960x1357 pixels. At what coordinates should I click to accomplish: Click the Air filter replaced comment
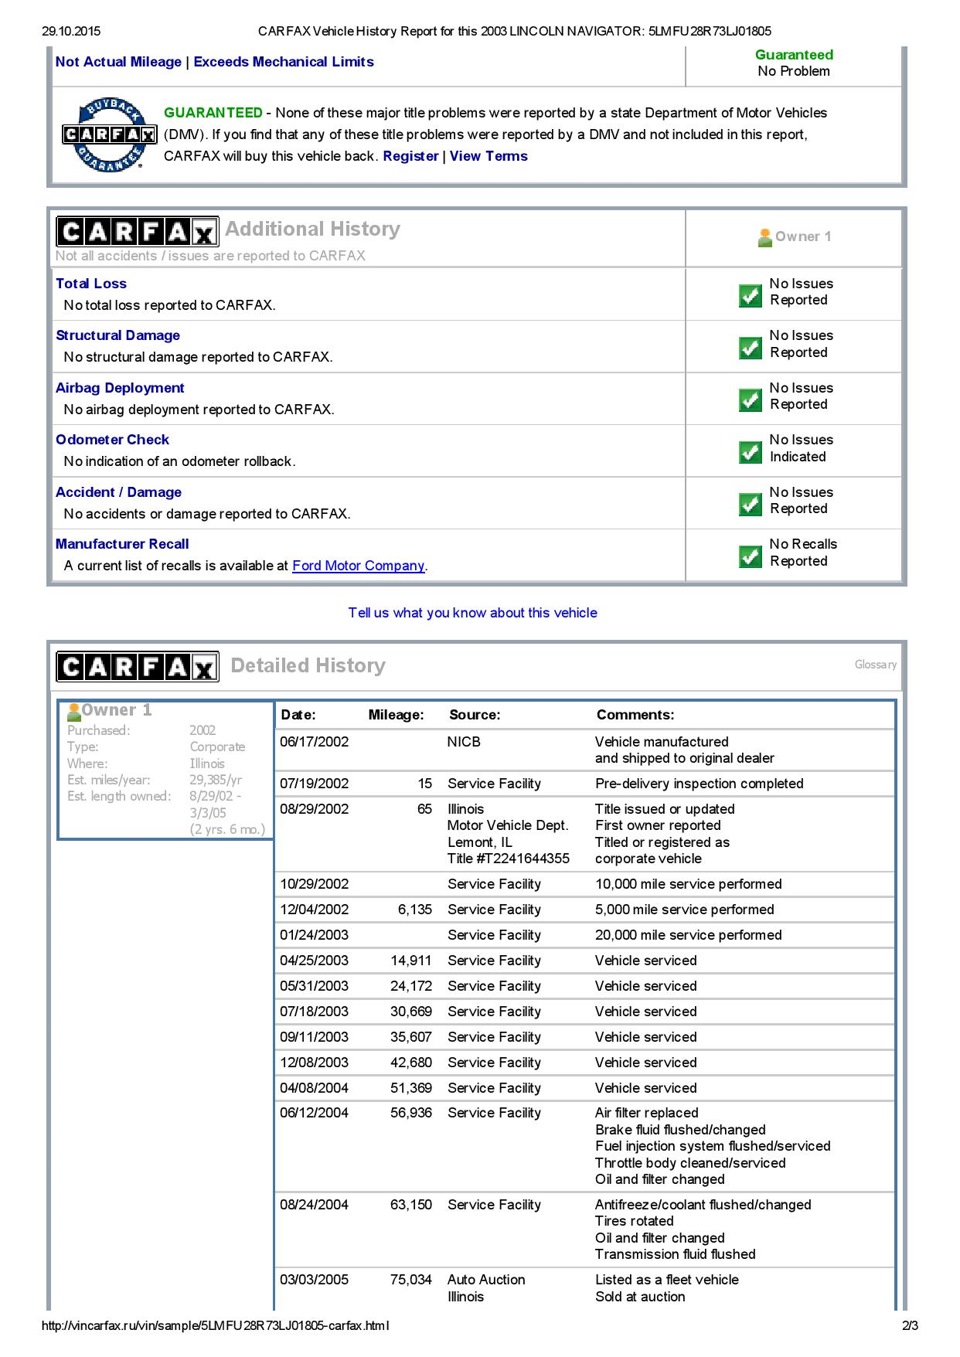(646, 1113)
